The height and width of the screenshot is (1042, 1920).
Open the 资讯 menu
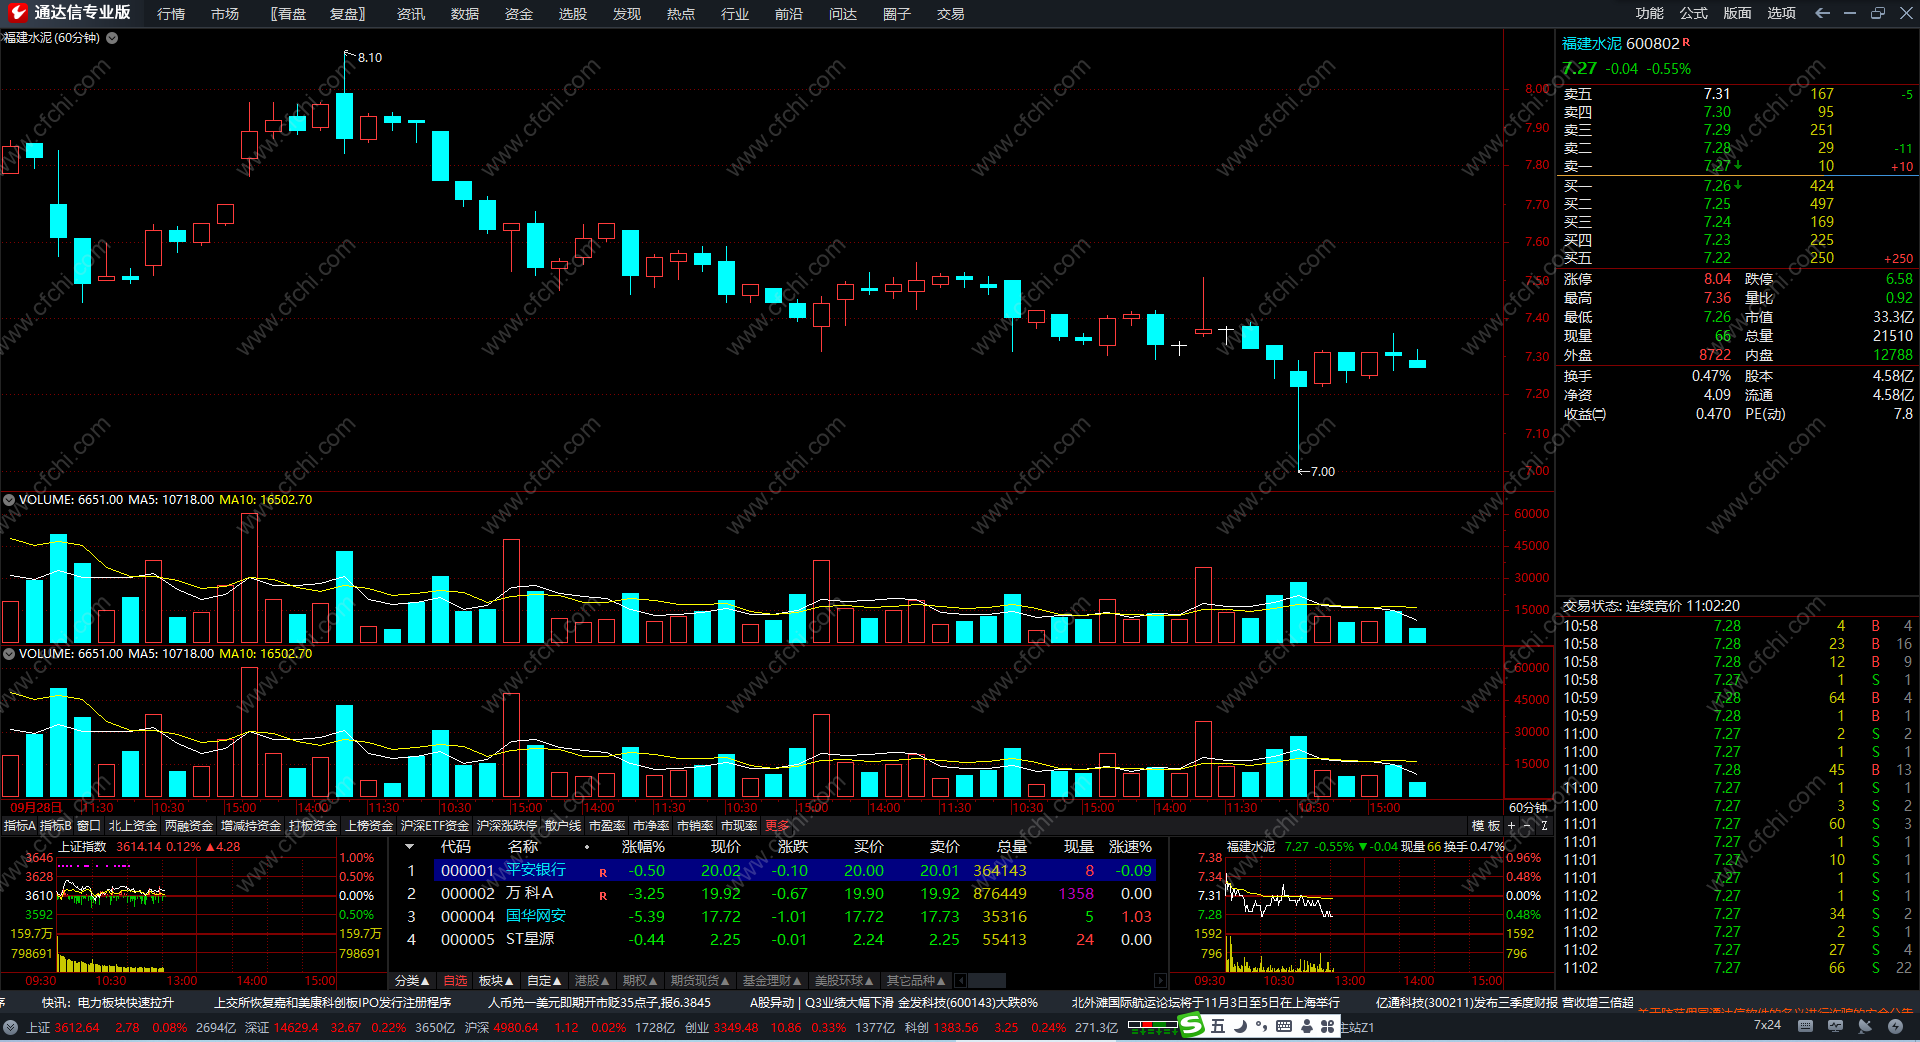411,14
